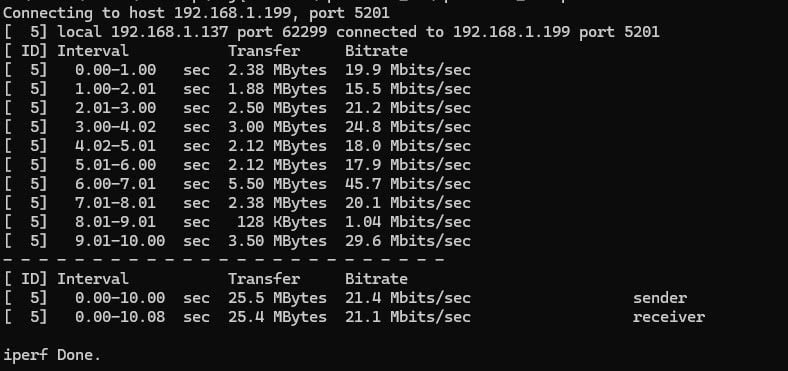Screen dimensions: 788x371
Task: Select the first 'Transfer' column header
Action: click(264, 51)
